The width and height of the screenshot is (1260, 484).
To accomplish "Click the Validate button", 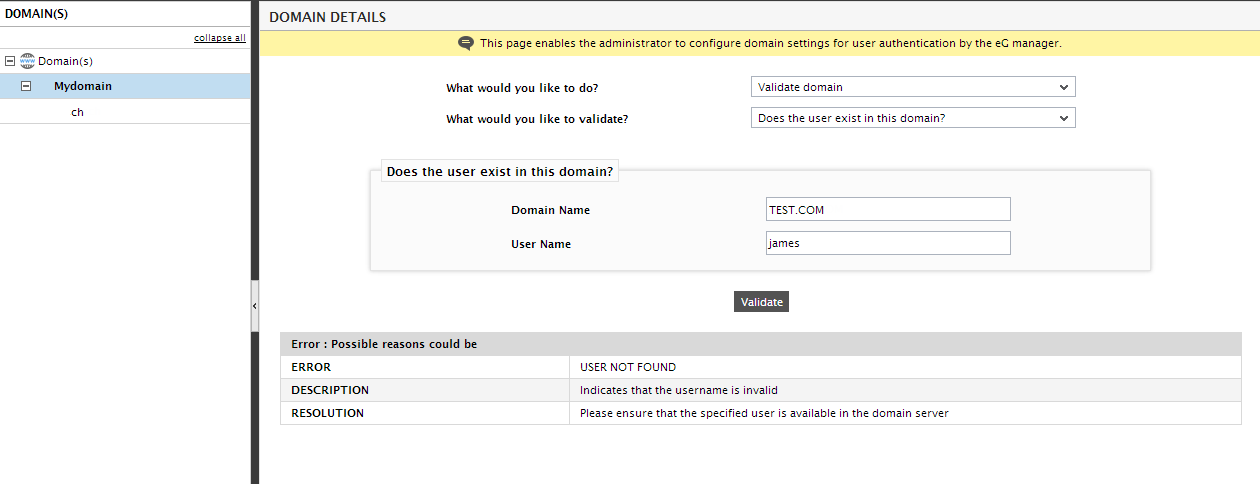I will (761, 301).
